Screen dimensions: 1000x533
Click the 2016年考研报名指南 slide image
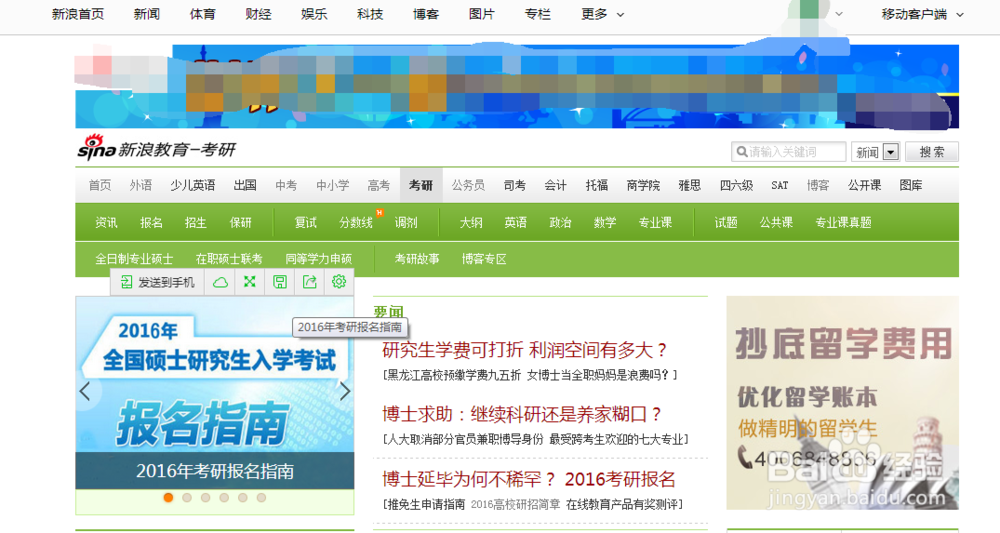214,393
